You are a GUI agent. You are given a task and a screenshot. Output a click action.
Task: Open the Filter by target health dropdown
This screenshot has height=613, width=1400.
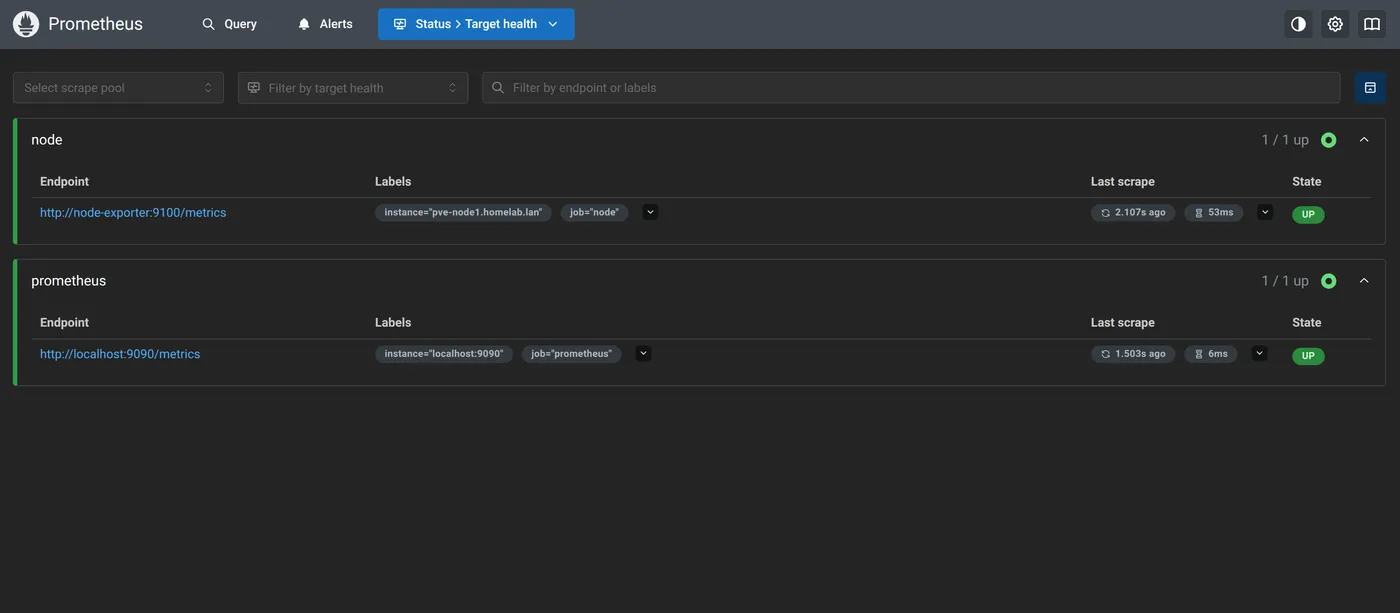[x=353, y=88]
